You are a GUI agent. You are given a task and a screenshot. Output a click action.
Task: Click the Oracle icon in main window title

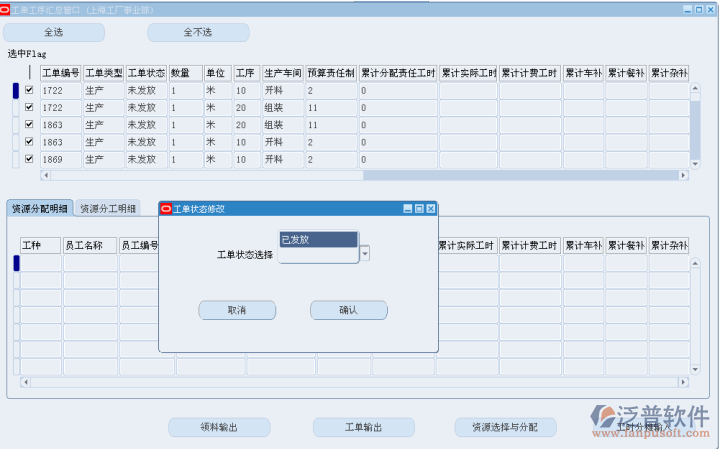7,8
